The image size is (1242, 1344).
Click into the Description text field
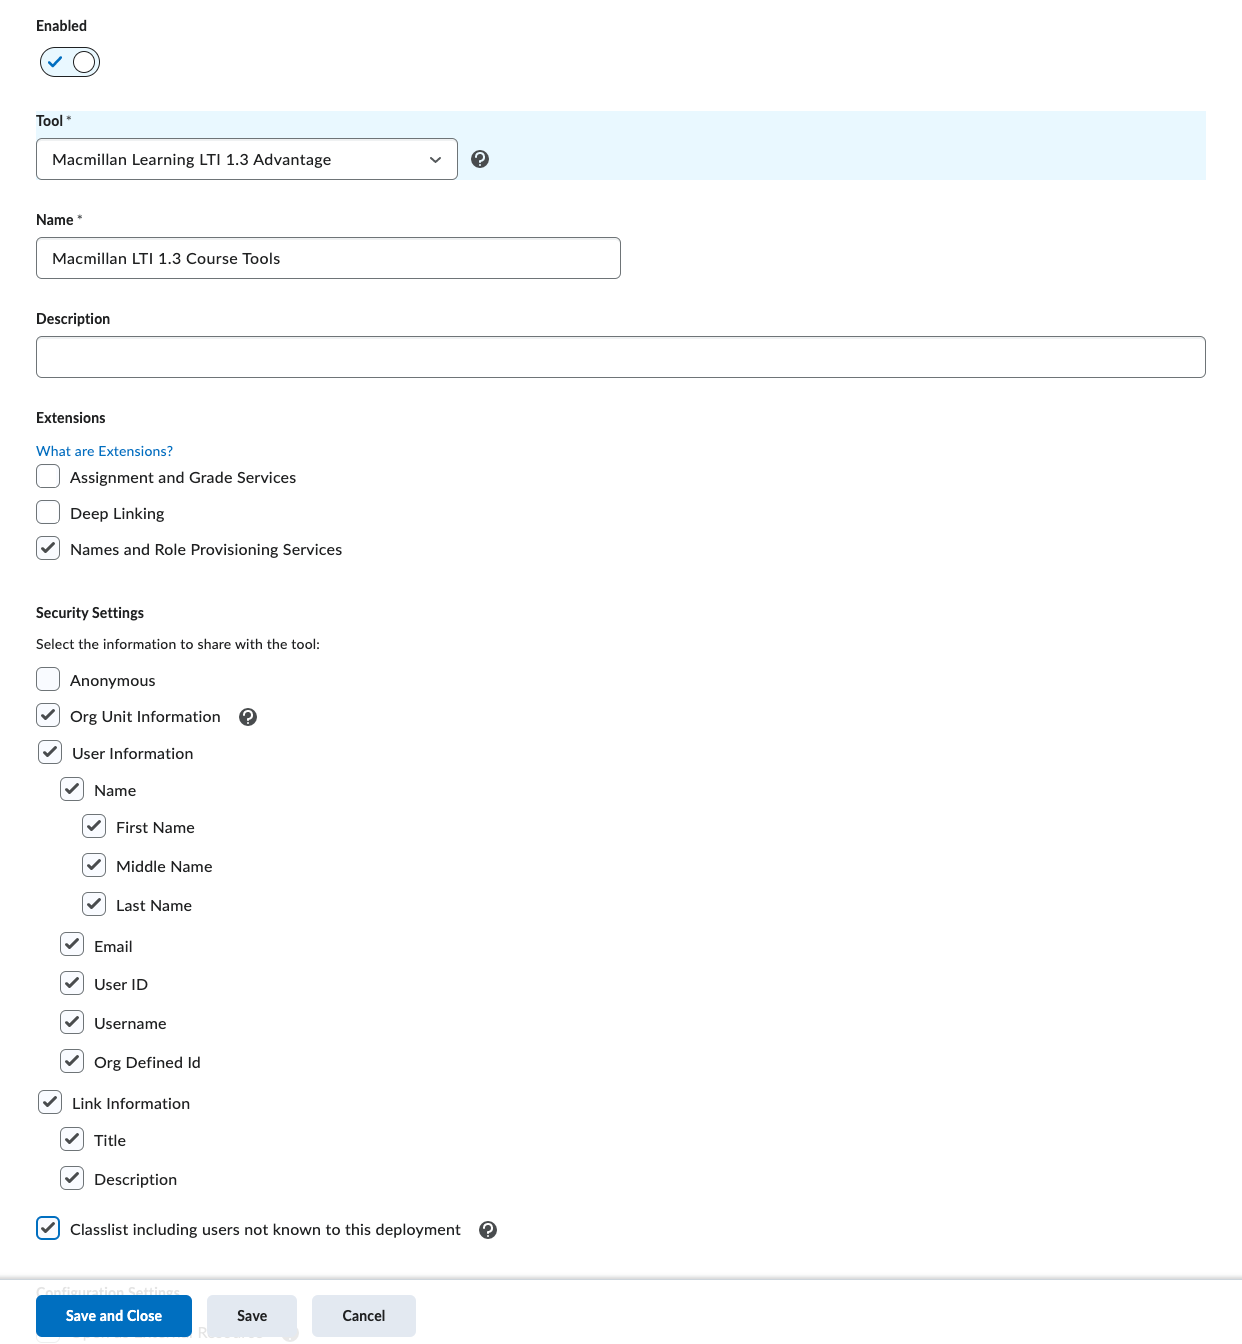pos(621,357)
